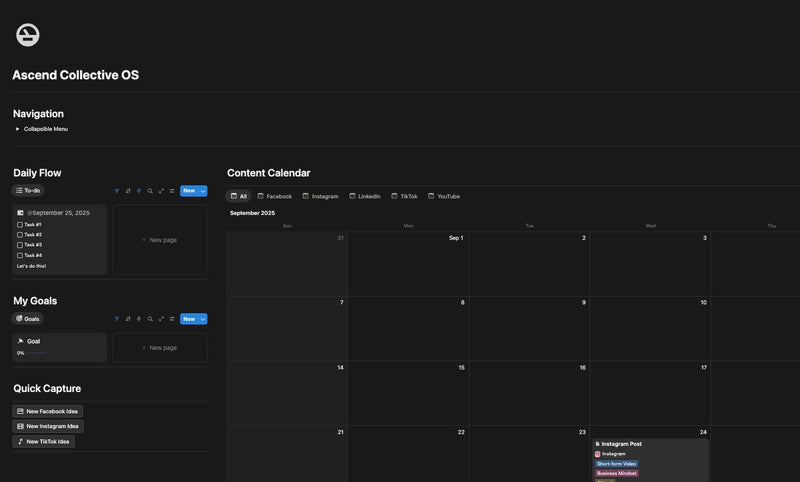
Task: Expand the Collapsible Menu toggle
Action: tap(17, 129)
